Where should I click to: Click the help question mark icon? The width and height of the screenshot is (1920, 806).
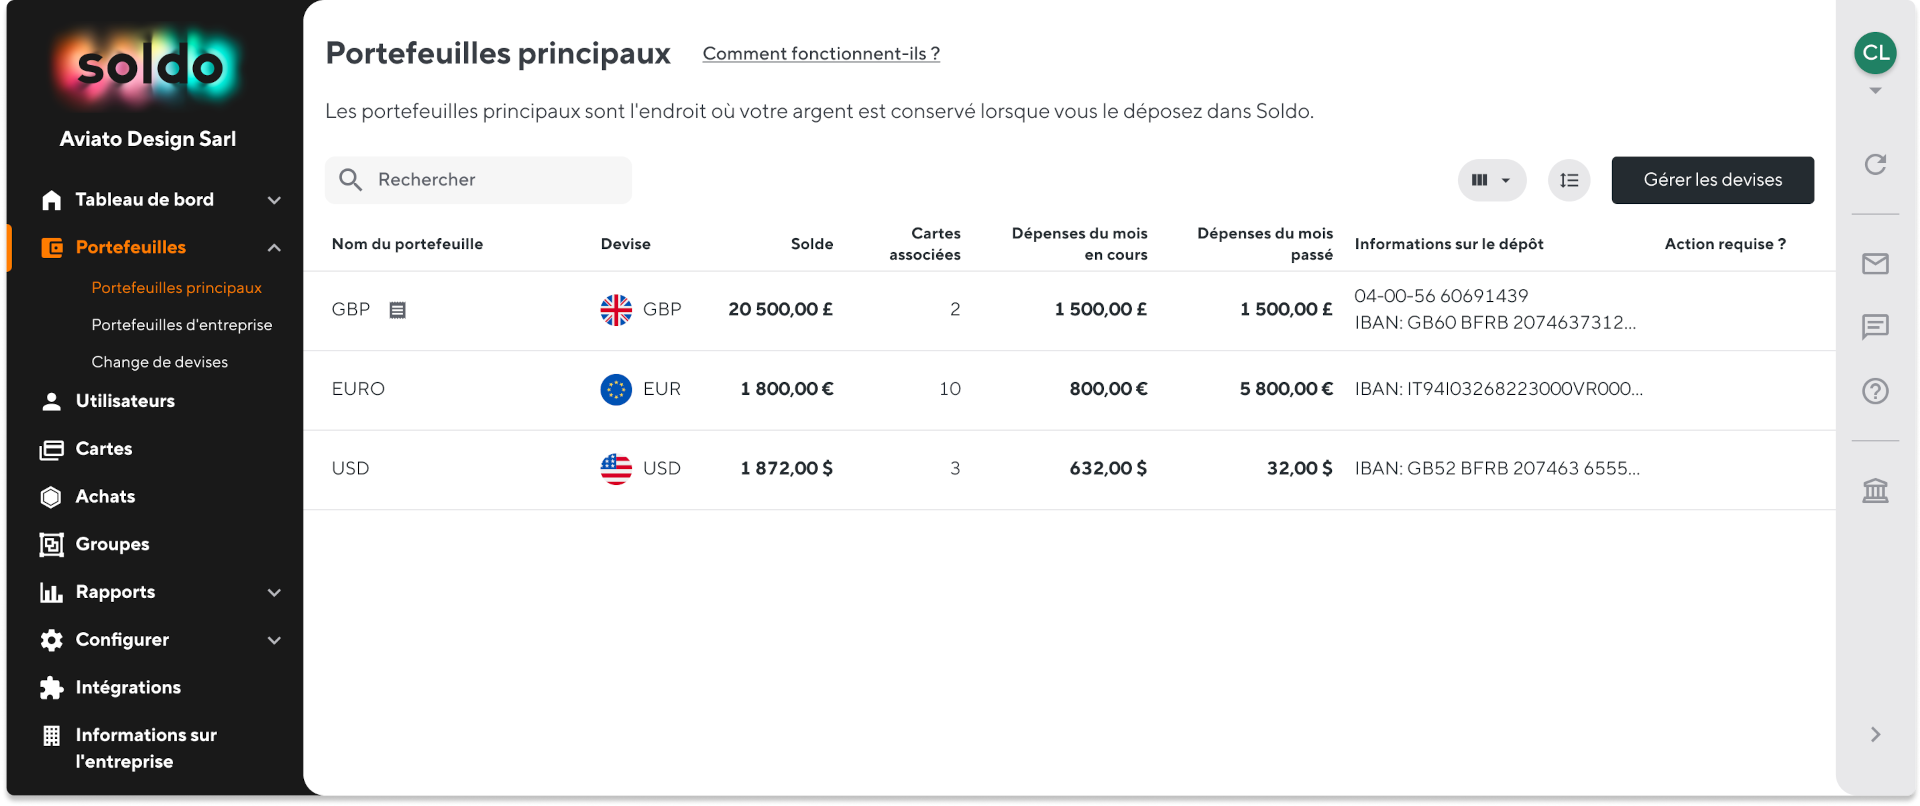1875,391
